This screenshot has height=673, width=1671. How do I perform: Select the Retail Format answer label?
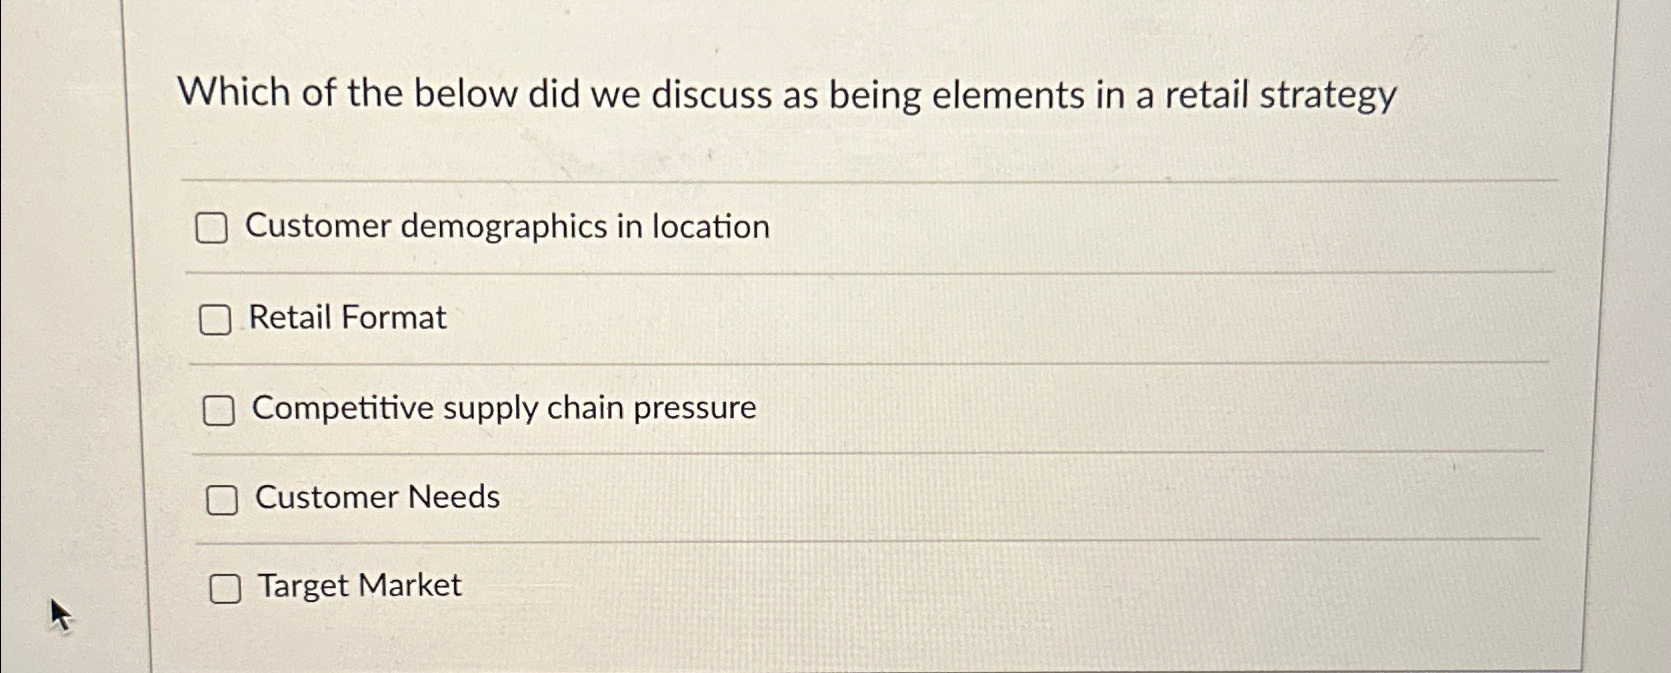click(348, 318)
